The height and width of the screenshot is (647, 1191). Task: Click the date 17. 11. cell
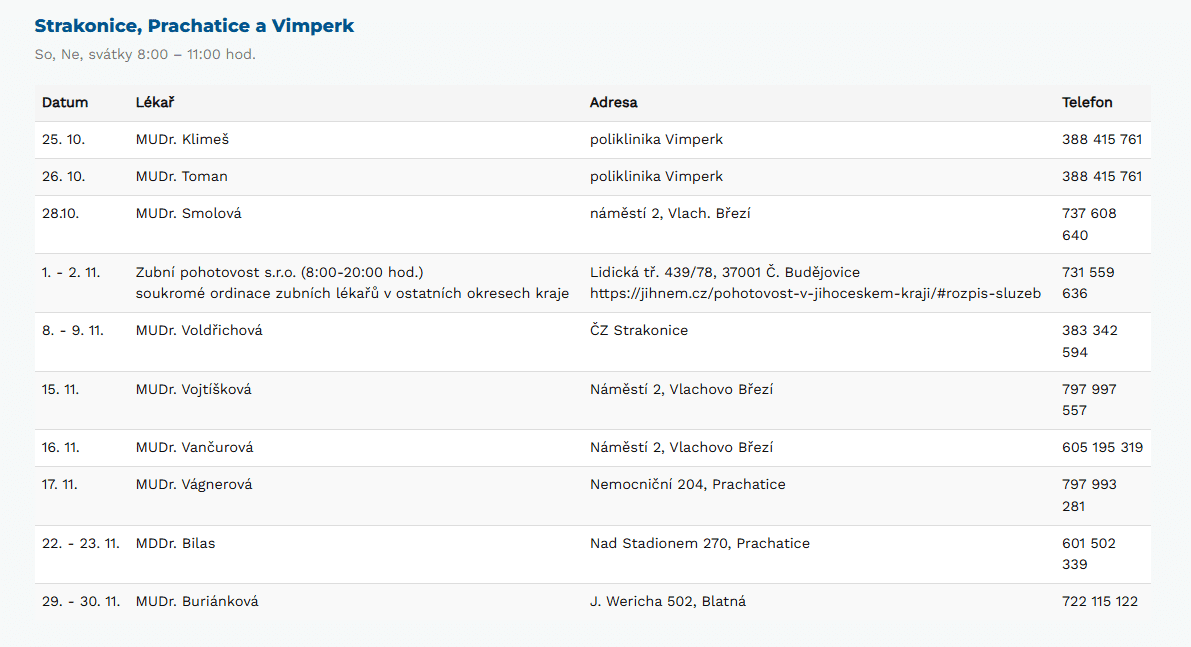click(x=60, y=485)
